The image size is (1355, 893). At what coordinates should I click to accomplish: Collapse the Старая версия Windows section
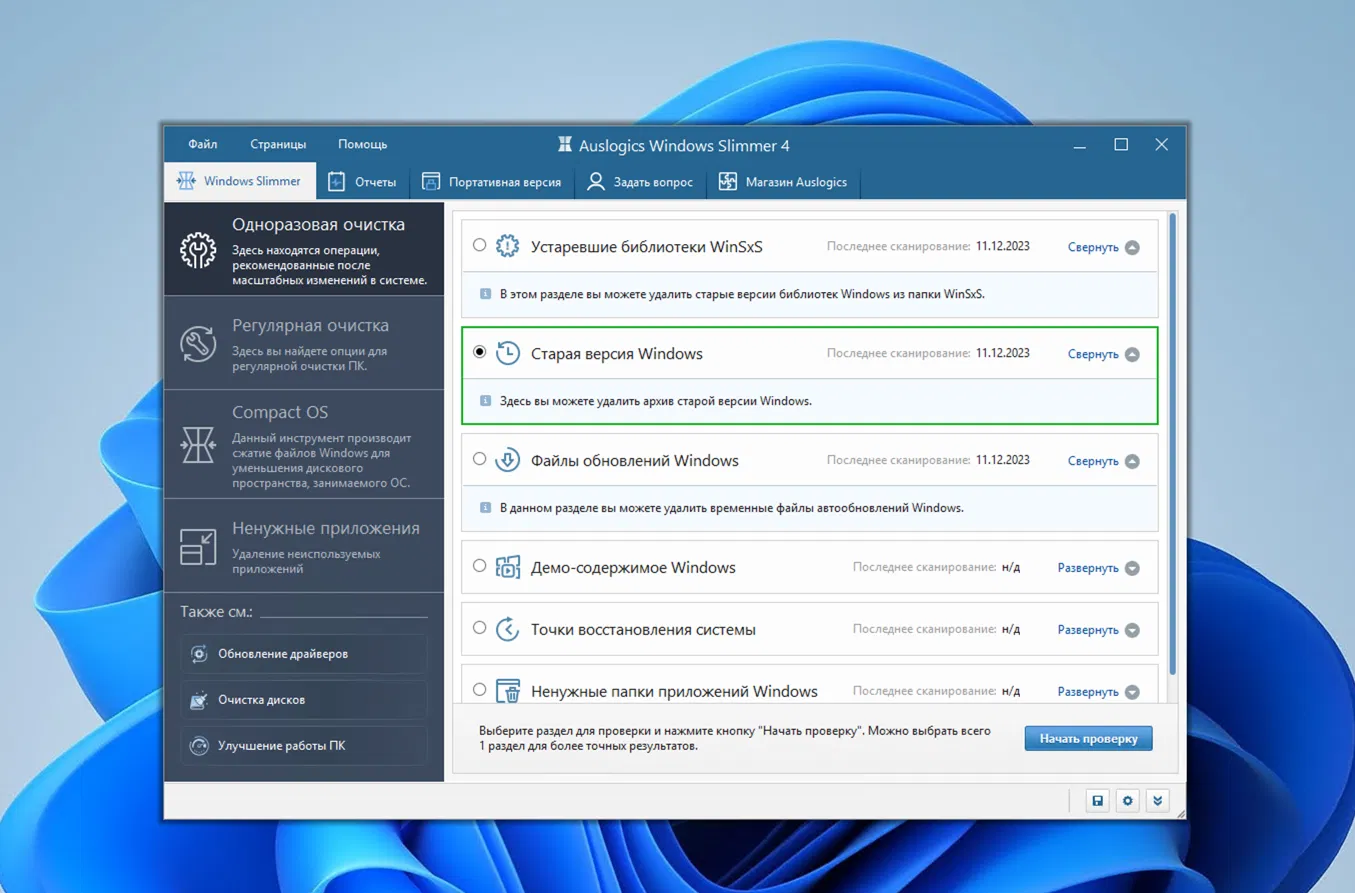(1104, 354)
